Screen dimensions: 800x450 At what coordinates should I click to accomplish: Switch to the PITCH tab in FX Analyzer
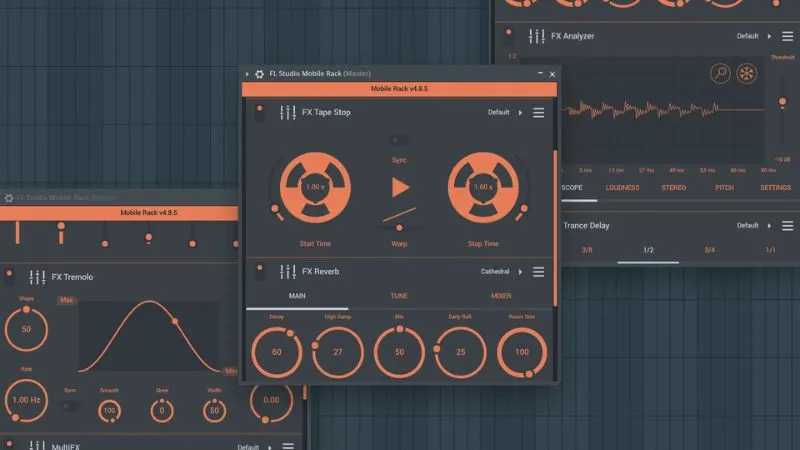point(724,188)
